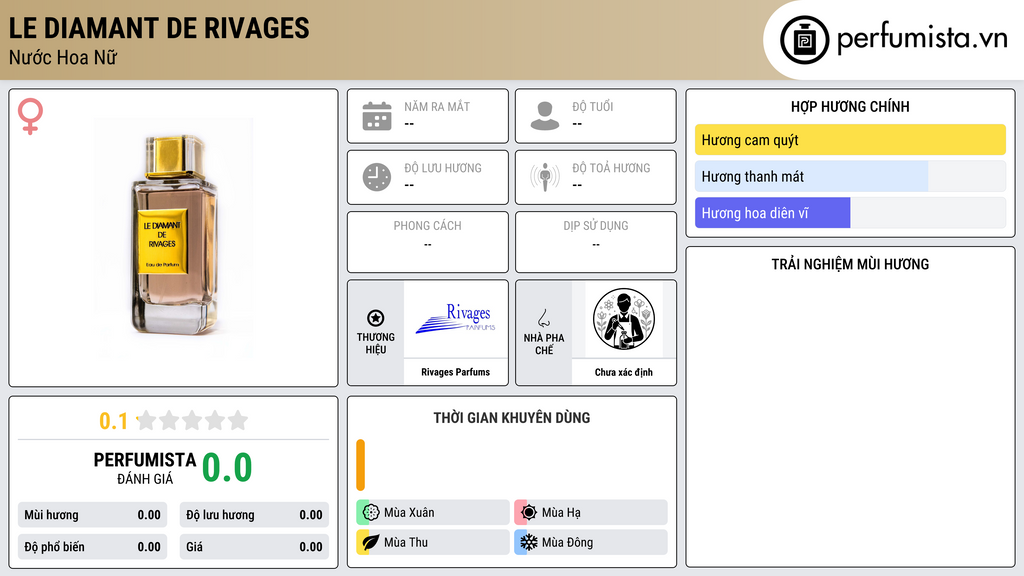Click the NĂM RA MẮT label
Screen dimensions: 1024x576
pos(437,106)
